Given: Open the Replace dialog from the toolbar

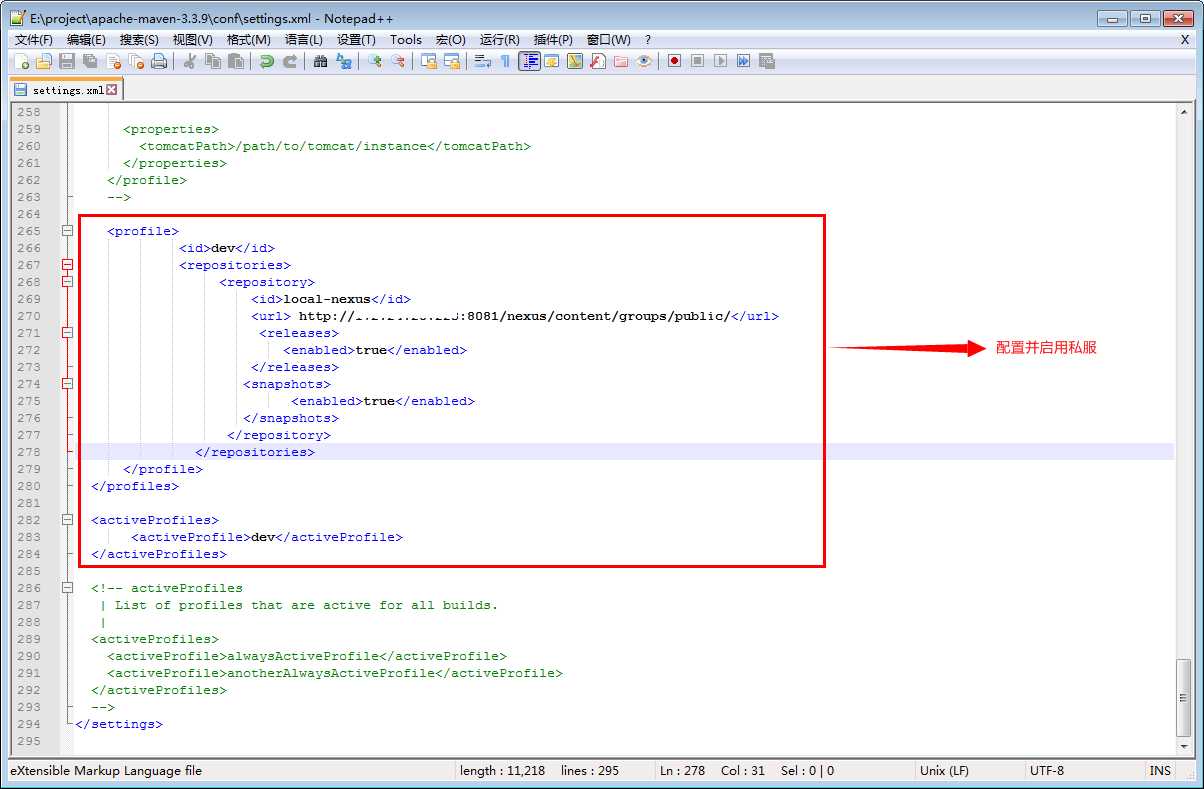Looking at the screenshot, I should point(344,61).
